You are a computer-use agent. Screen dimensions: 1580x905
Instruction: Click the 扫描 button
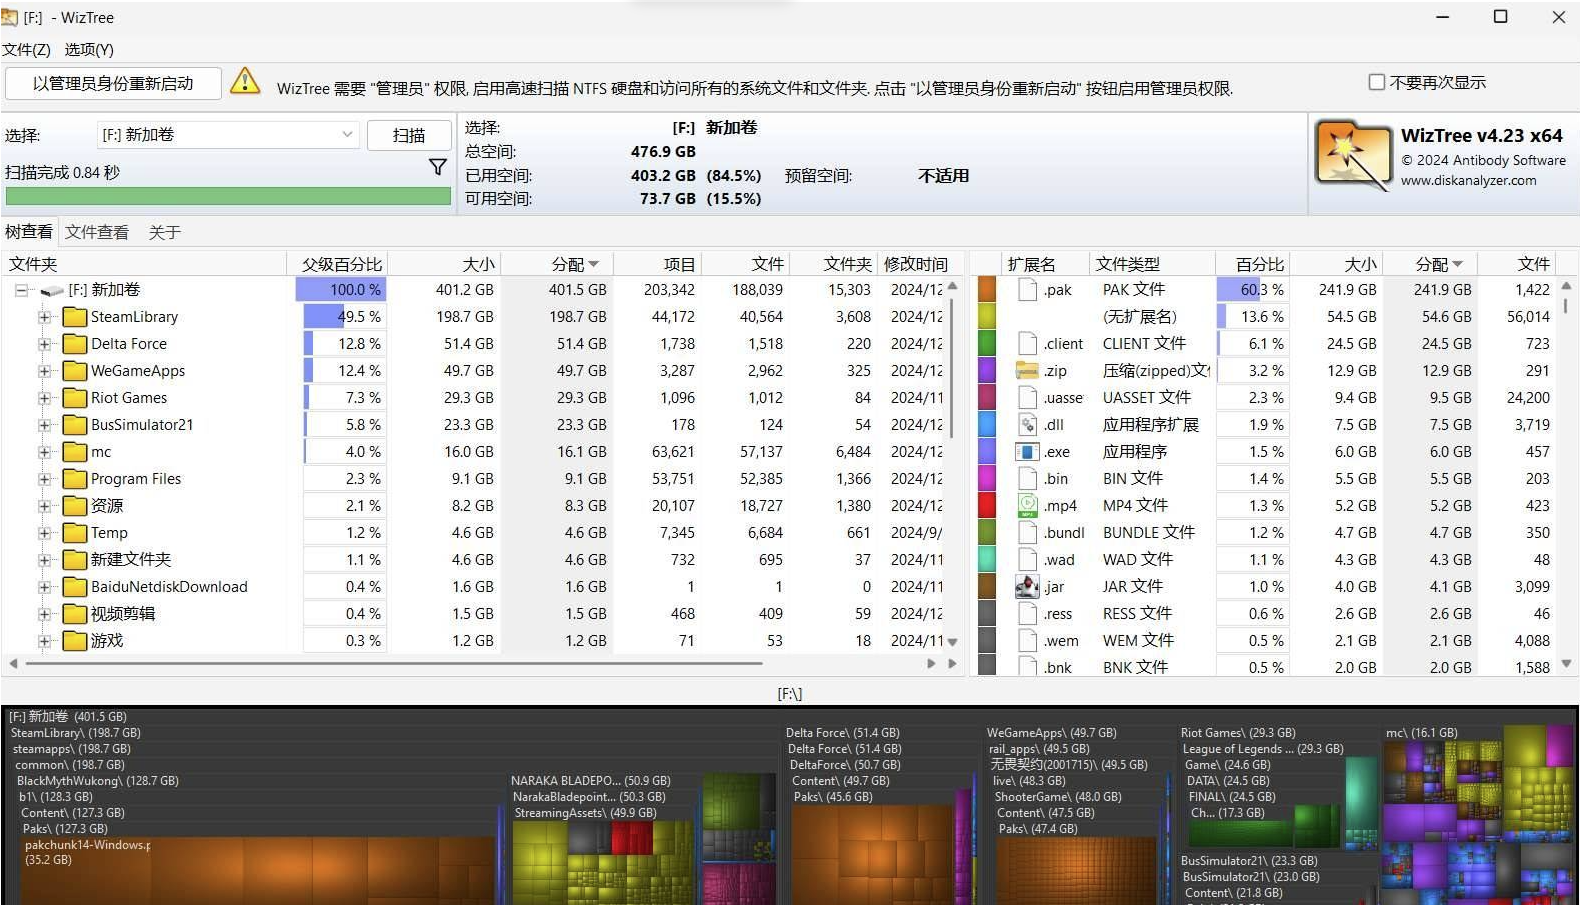pos(408,135)
